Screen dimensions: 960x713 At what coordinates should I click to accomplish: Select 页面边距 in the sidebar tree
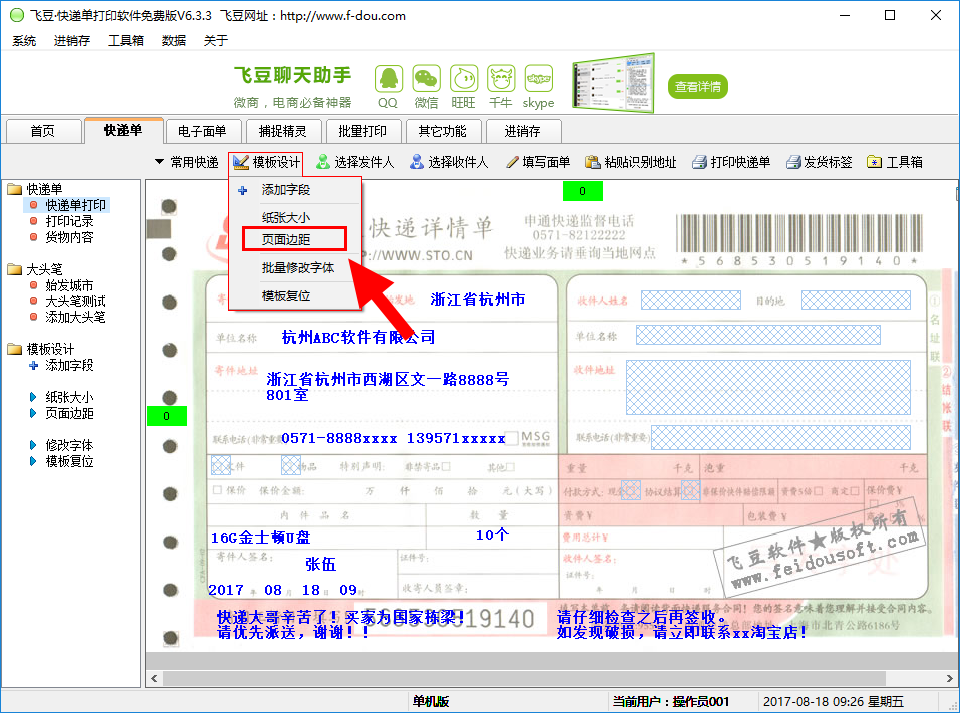pyautogui.click(x=69, y=413)
